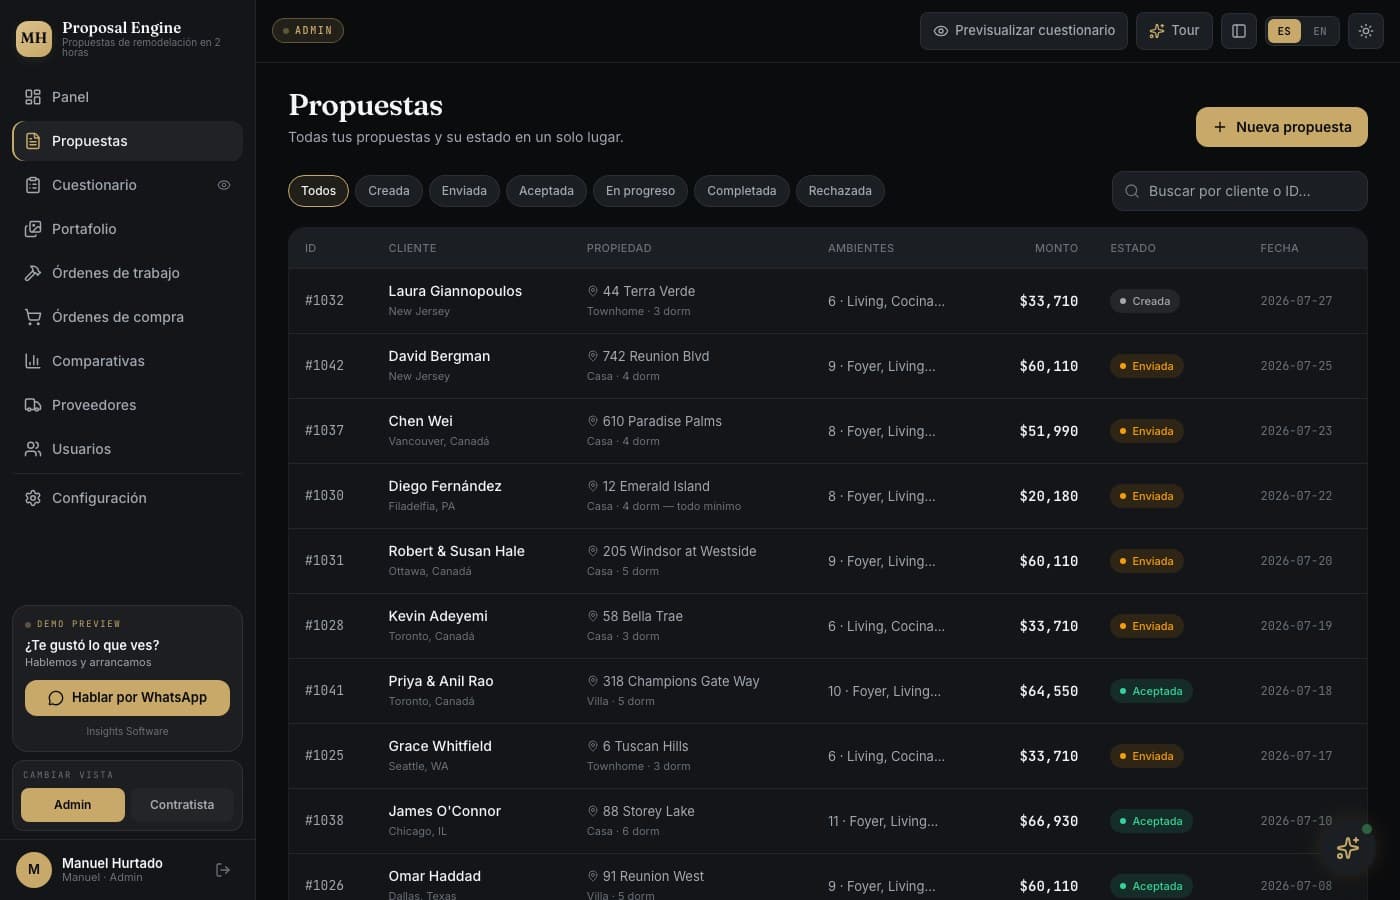1400x900 pixels.
Task: Click the Portafolio images icon
Action: [x=33, y=229]
